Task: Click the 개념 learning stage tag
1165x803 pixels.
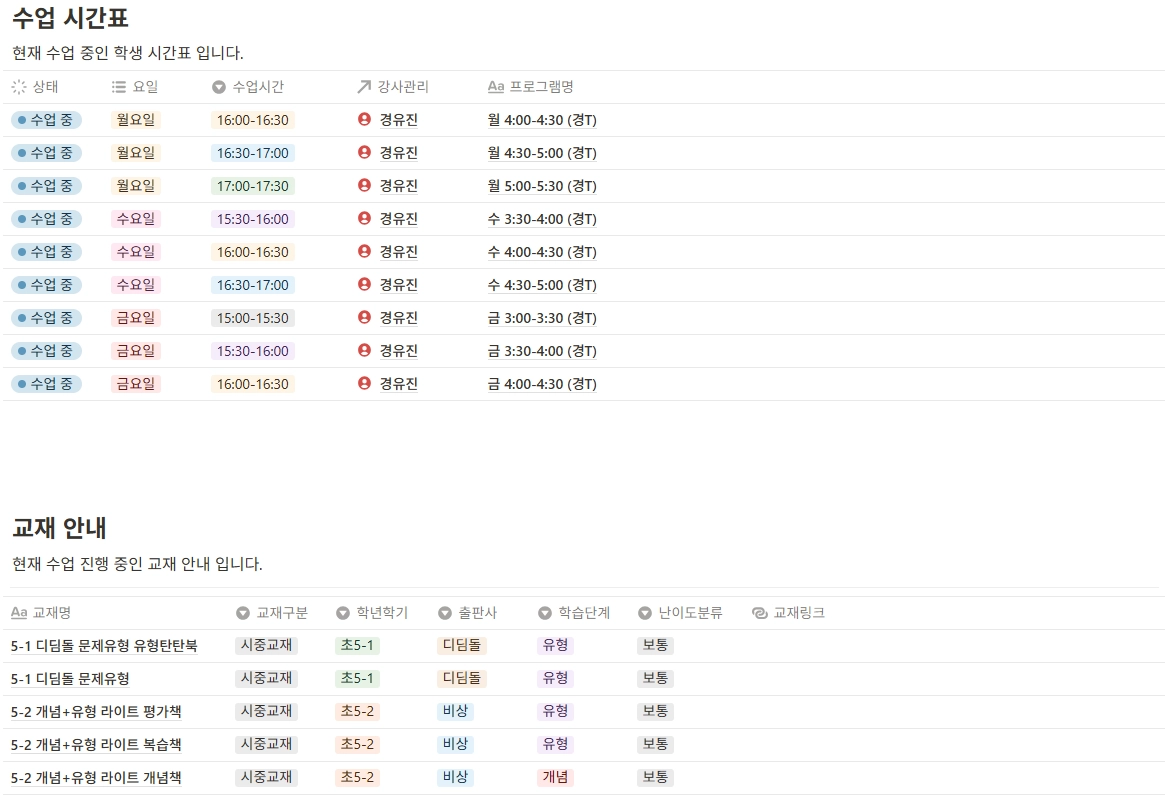Action: 555,777
